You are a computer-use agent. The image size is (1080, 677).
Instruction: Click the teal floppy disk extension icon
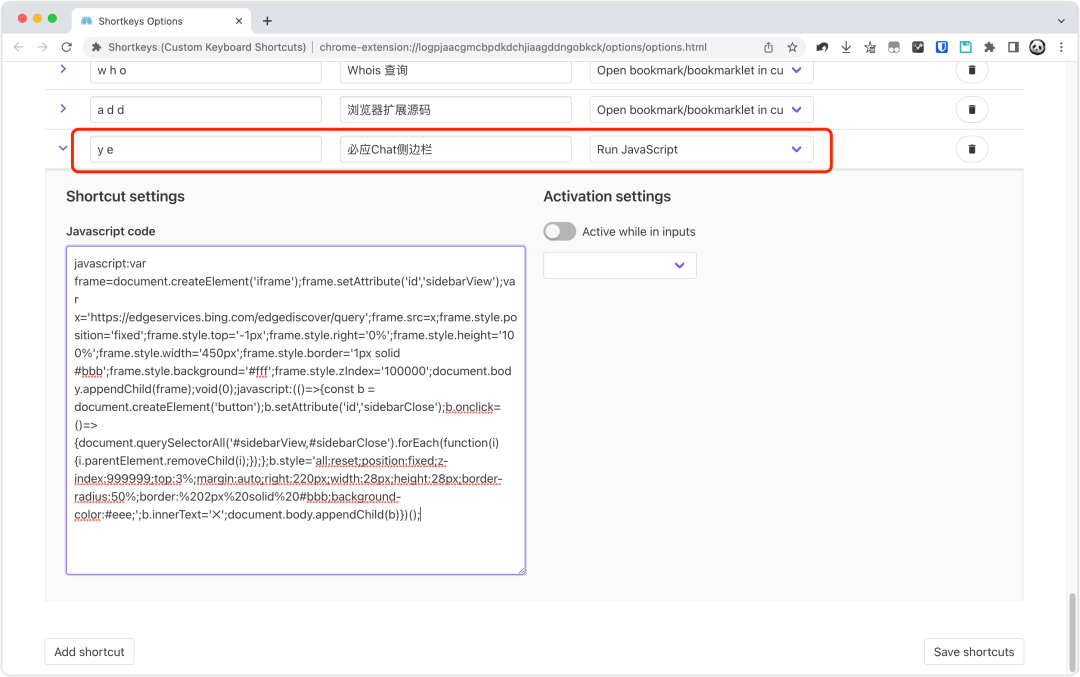tap(966, 47)
